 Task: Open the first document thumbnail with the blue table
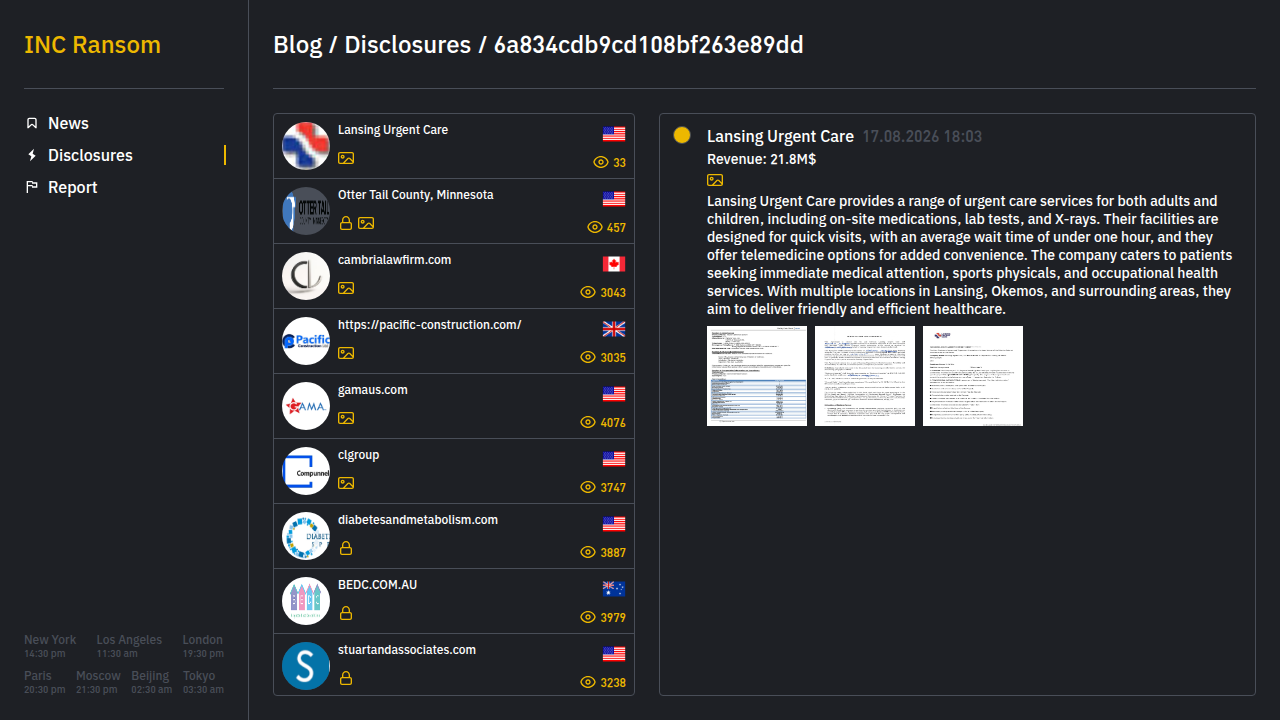[757, 376]
